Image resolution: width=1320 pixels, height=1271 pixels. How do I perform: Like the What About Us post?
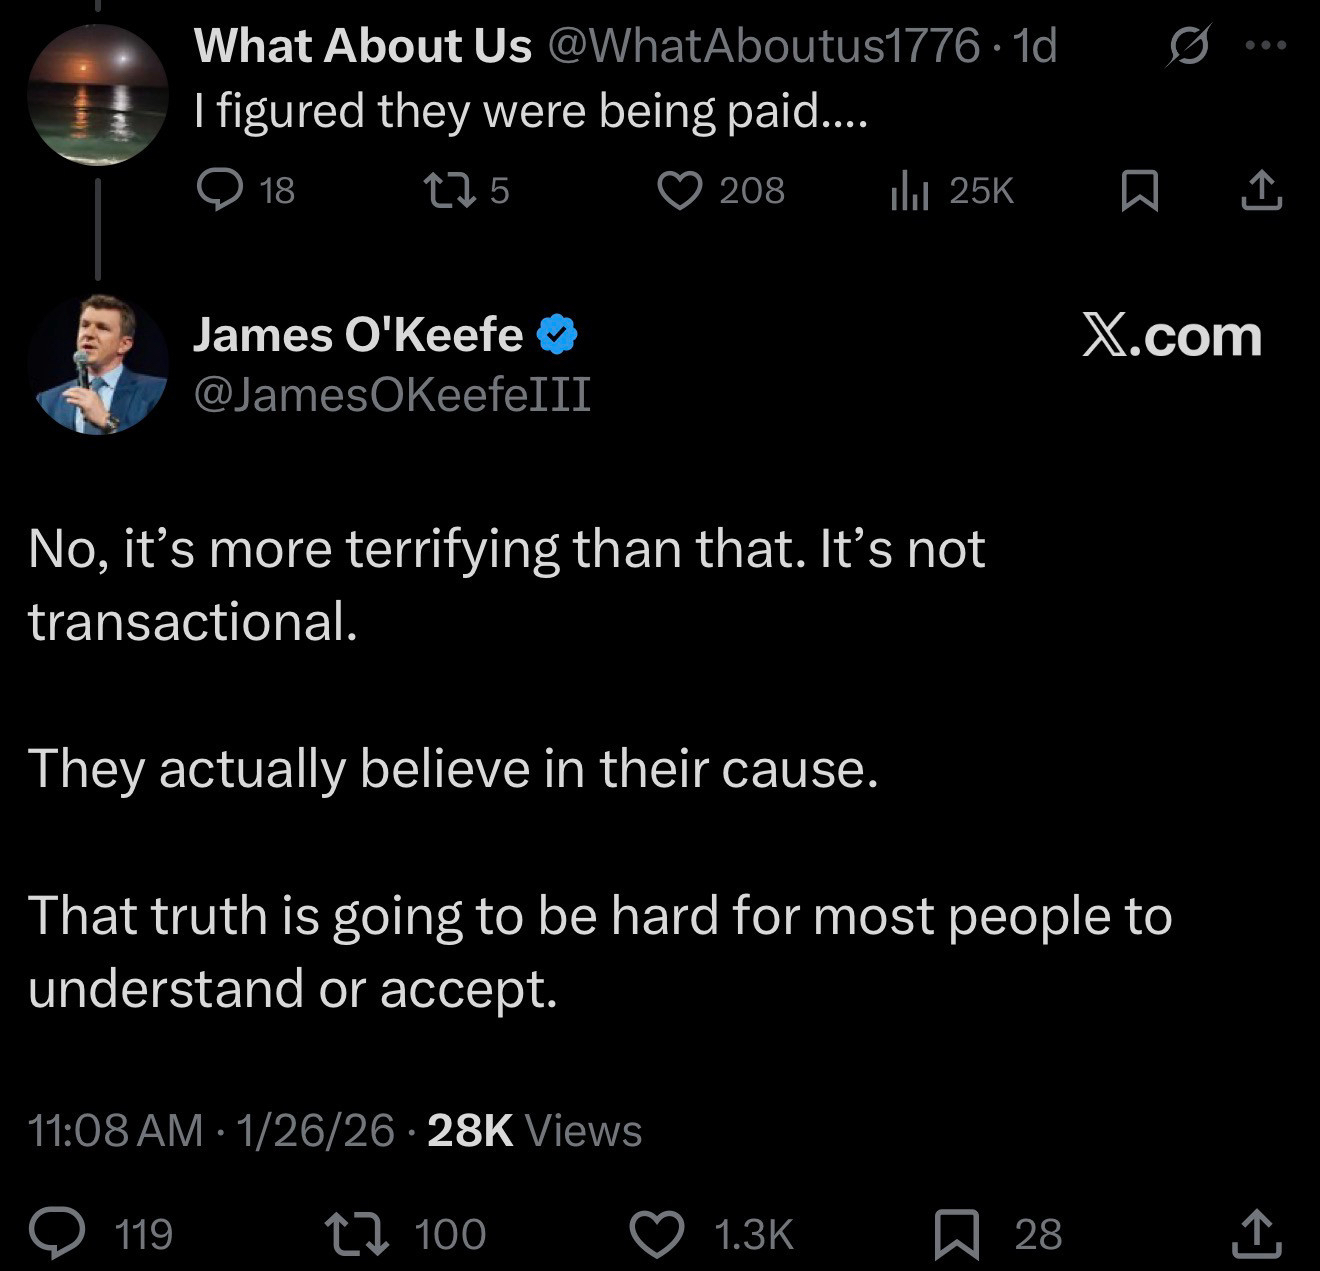[680, 189]
